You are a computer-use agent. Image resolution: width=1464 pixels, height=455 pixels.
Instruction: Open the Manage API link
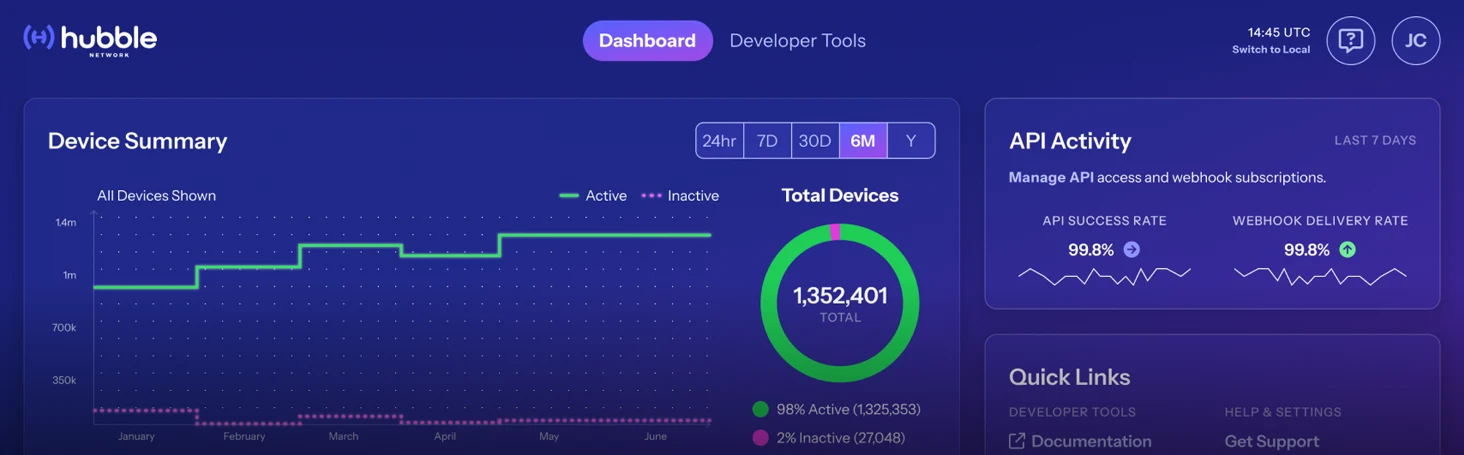pyautogui.click(x=1051, y=177)
